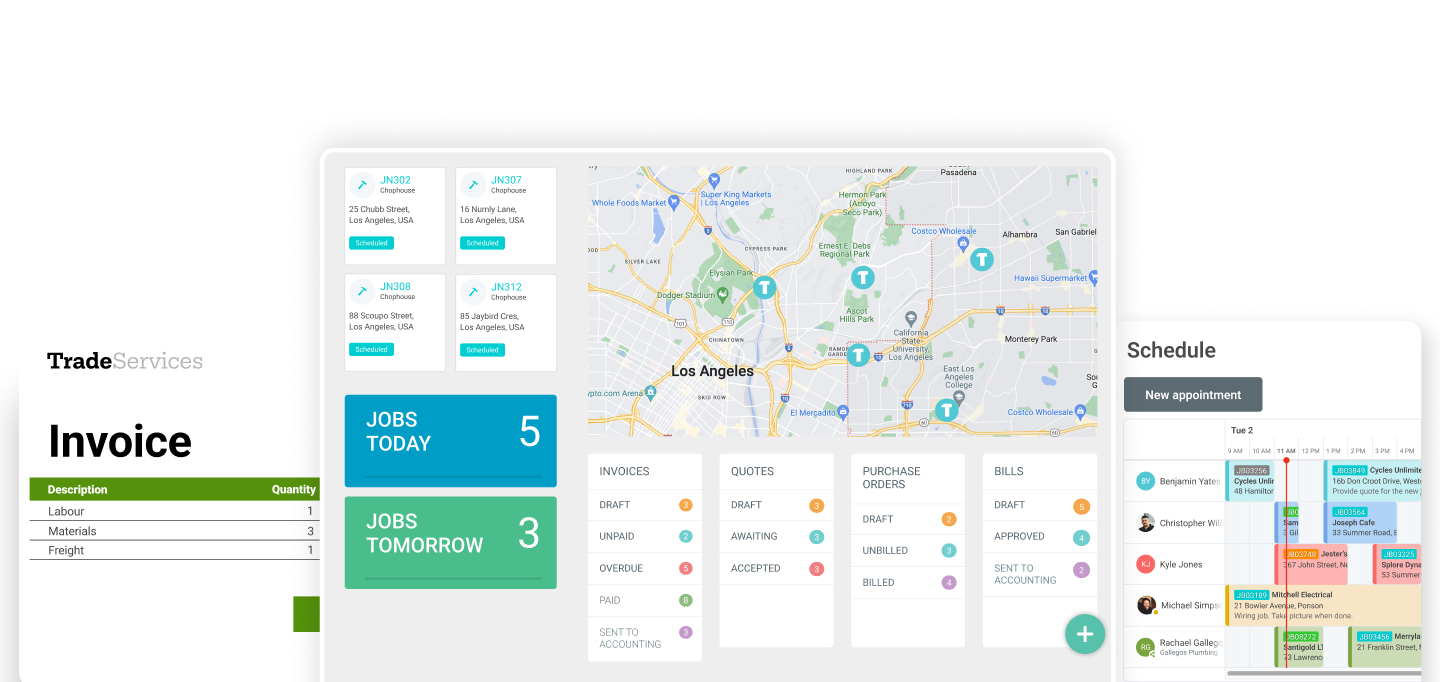Click the Schedule horizontal scrollbar
1440x682 pixels.
pos(1324,674)
